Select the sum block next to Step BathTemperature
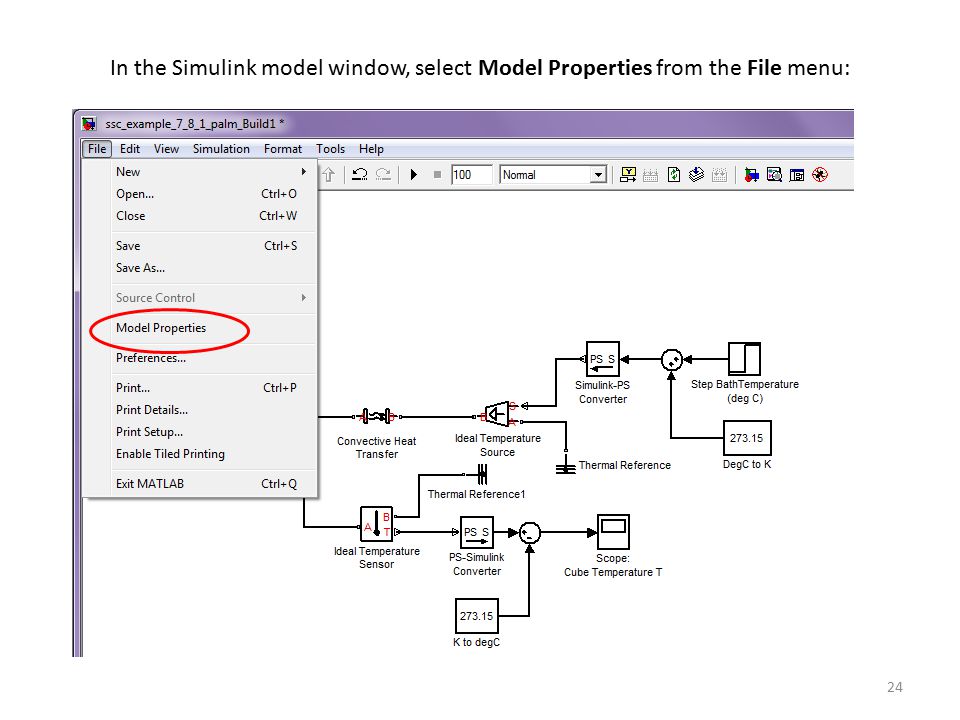960x720 pixels. coord(672,359)
